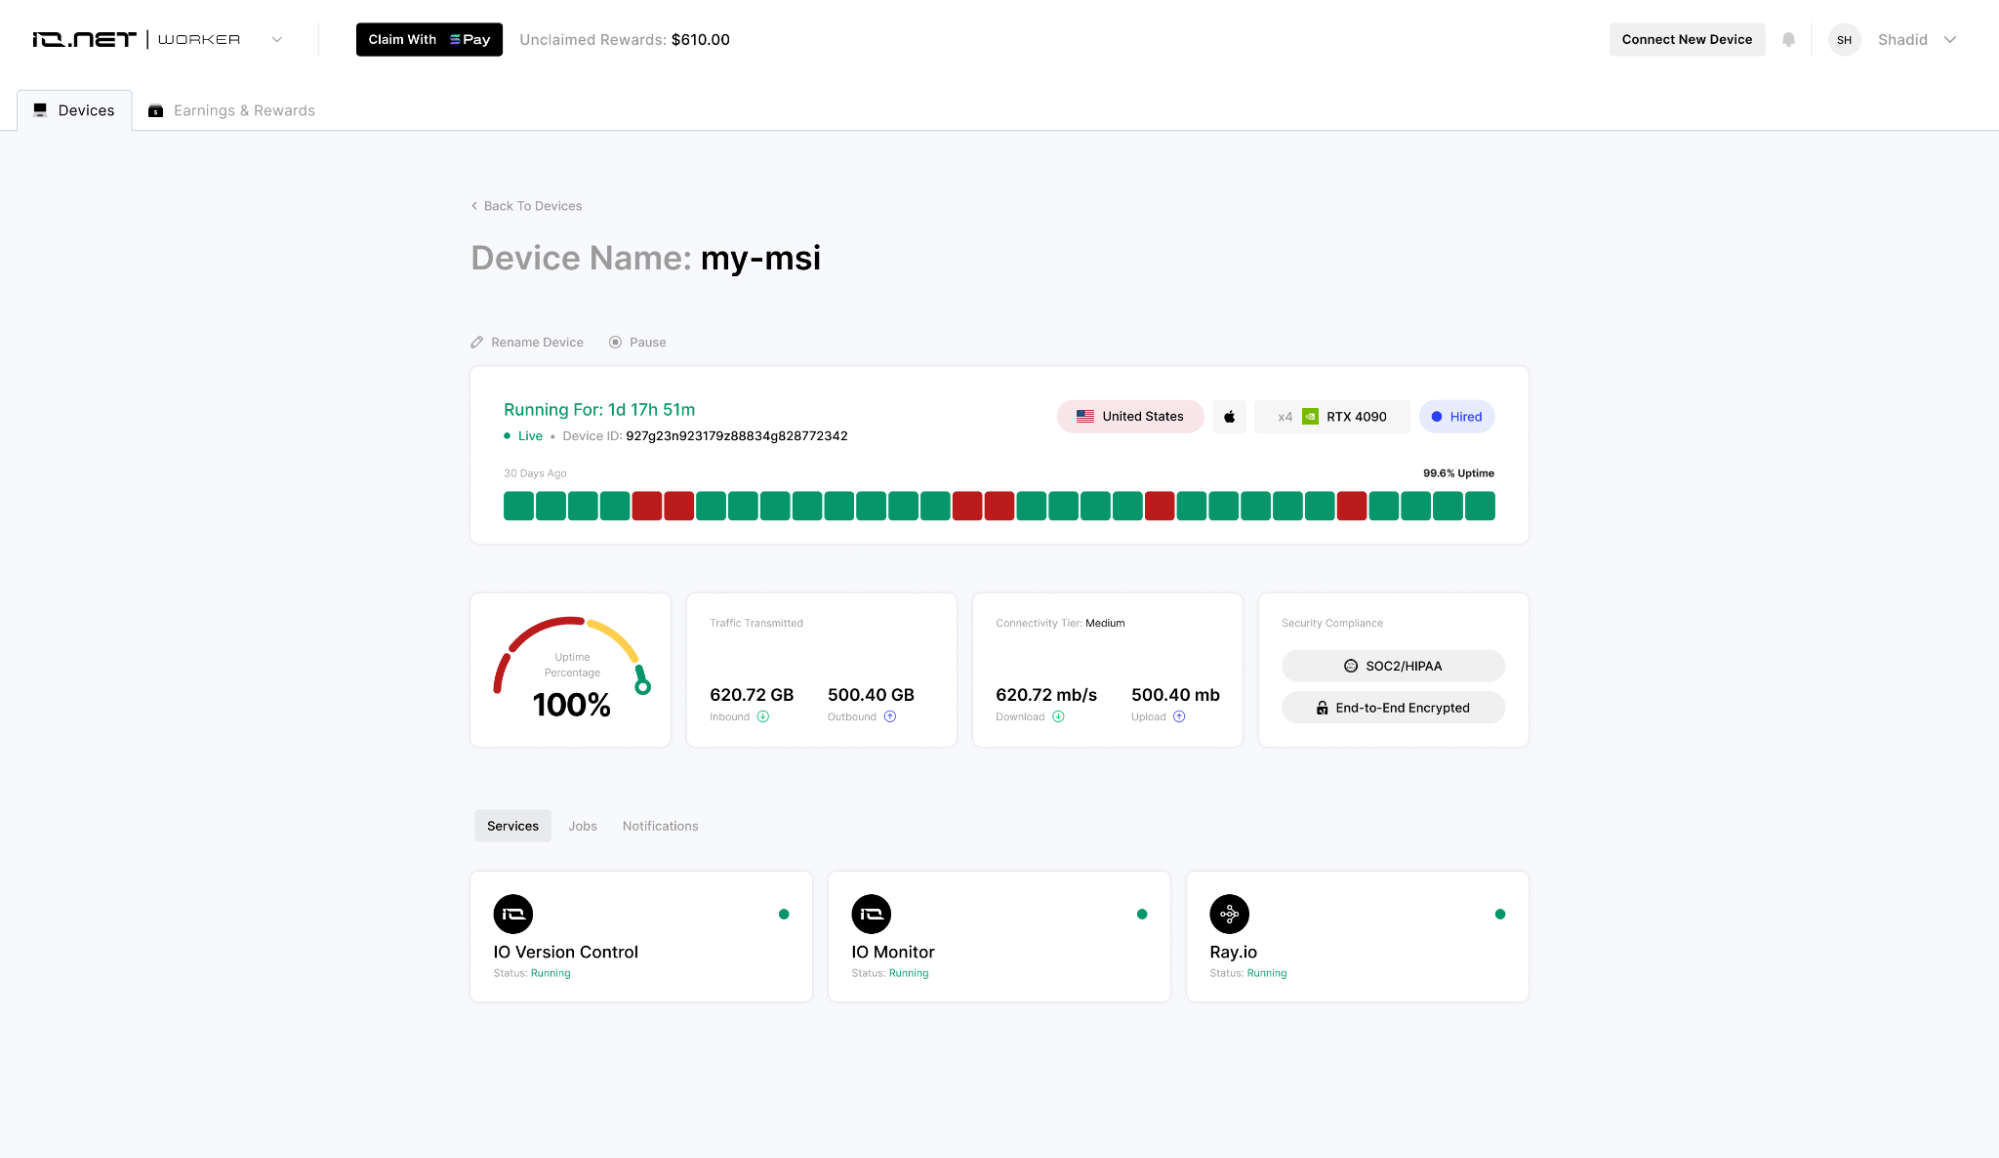Click Rename Device
Image resolution: width=1999 pixels, height=1158 pixels.
pos(527,342)
